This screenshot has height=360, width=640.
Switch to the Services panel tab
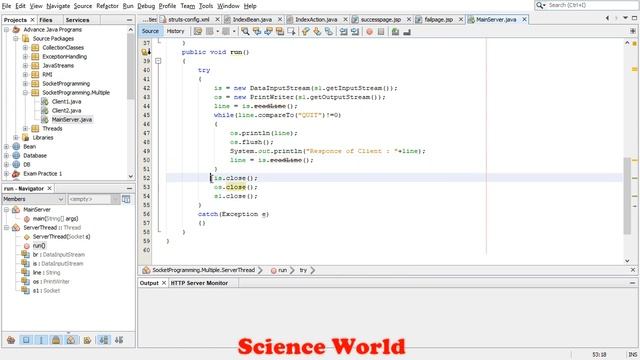click(x=77, y=20)
